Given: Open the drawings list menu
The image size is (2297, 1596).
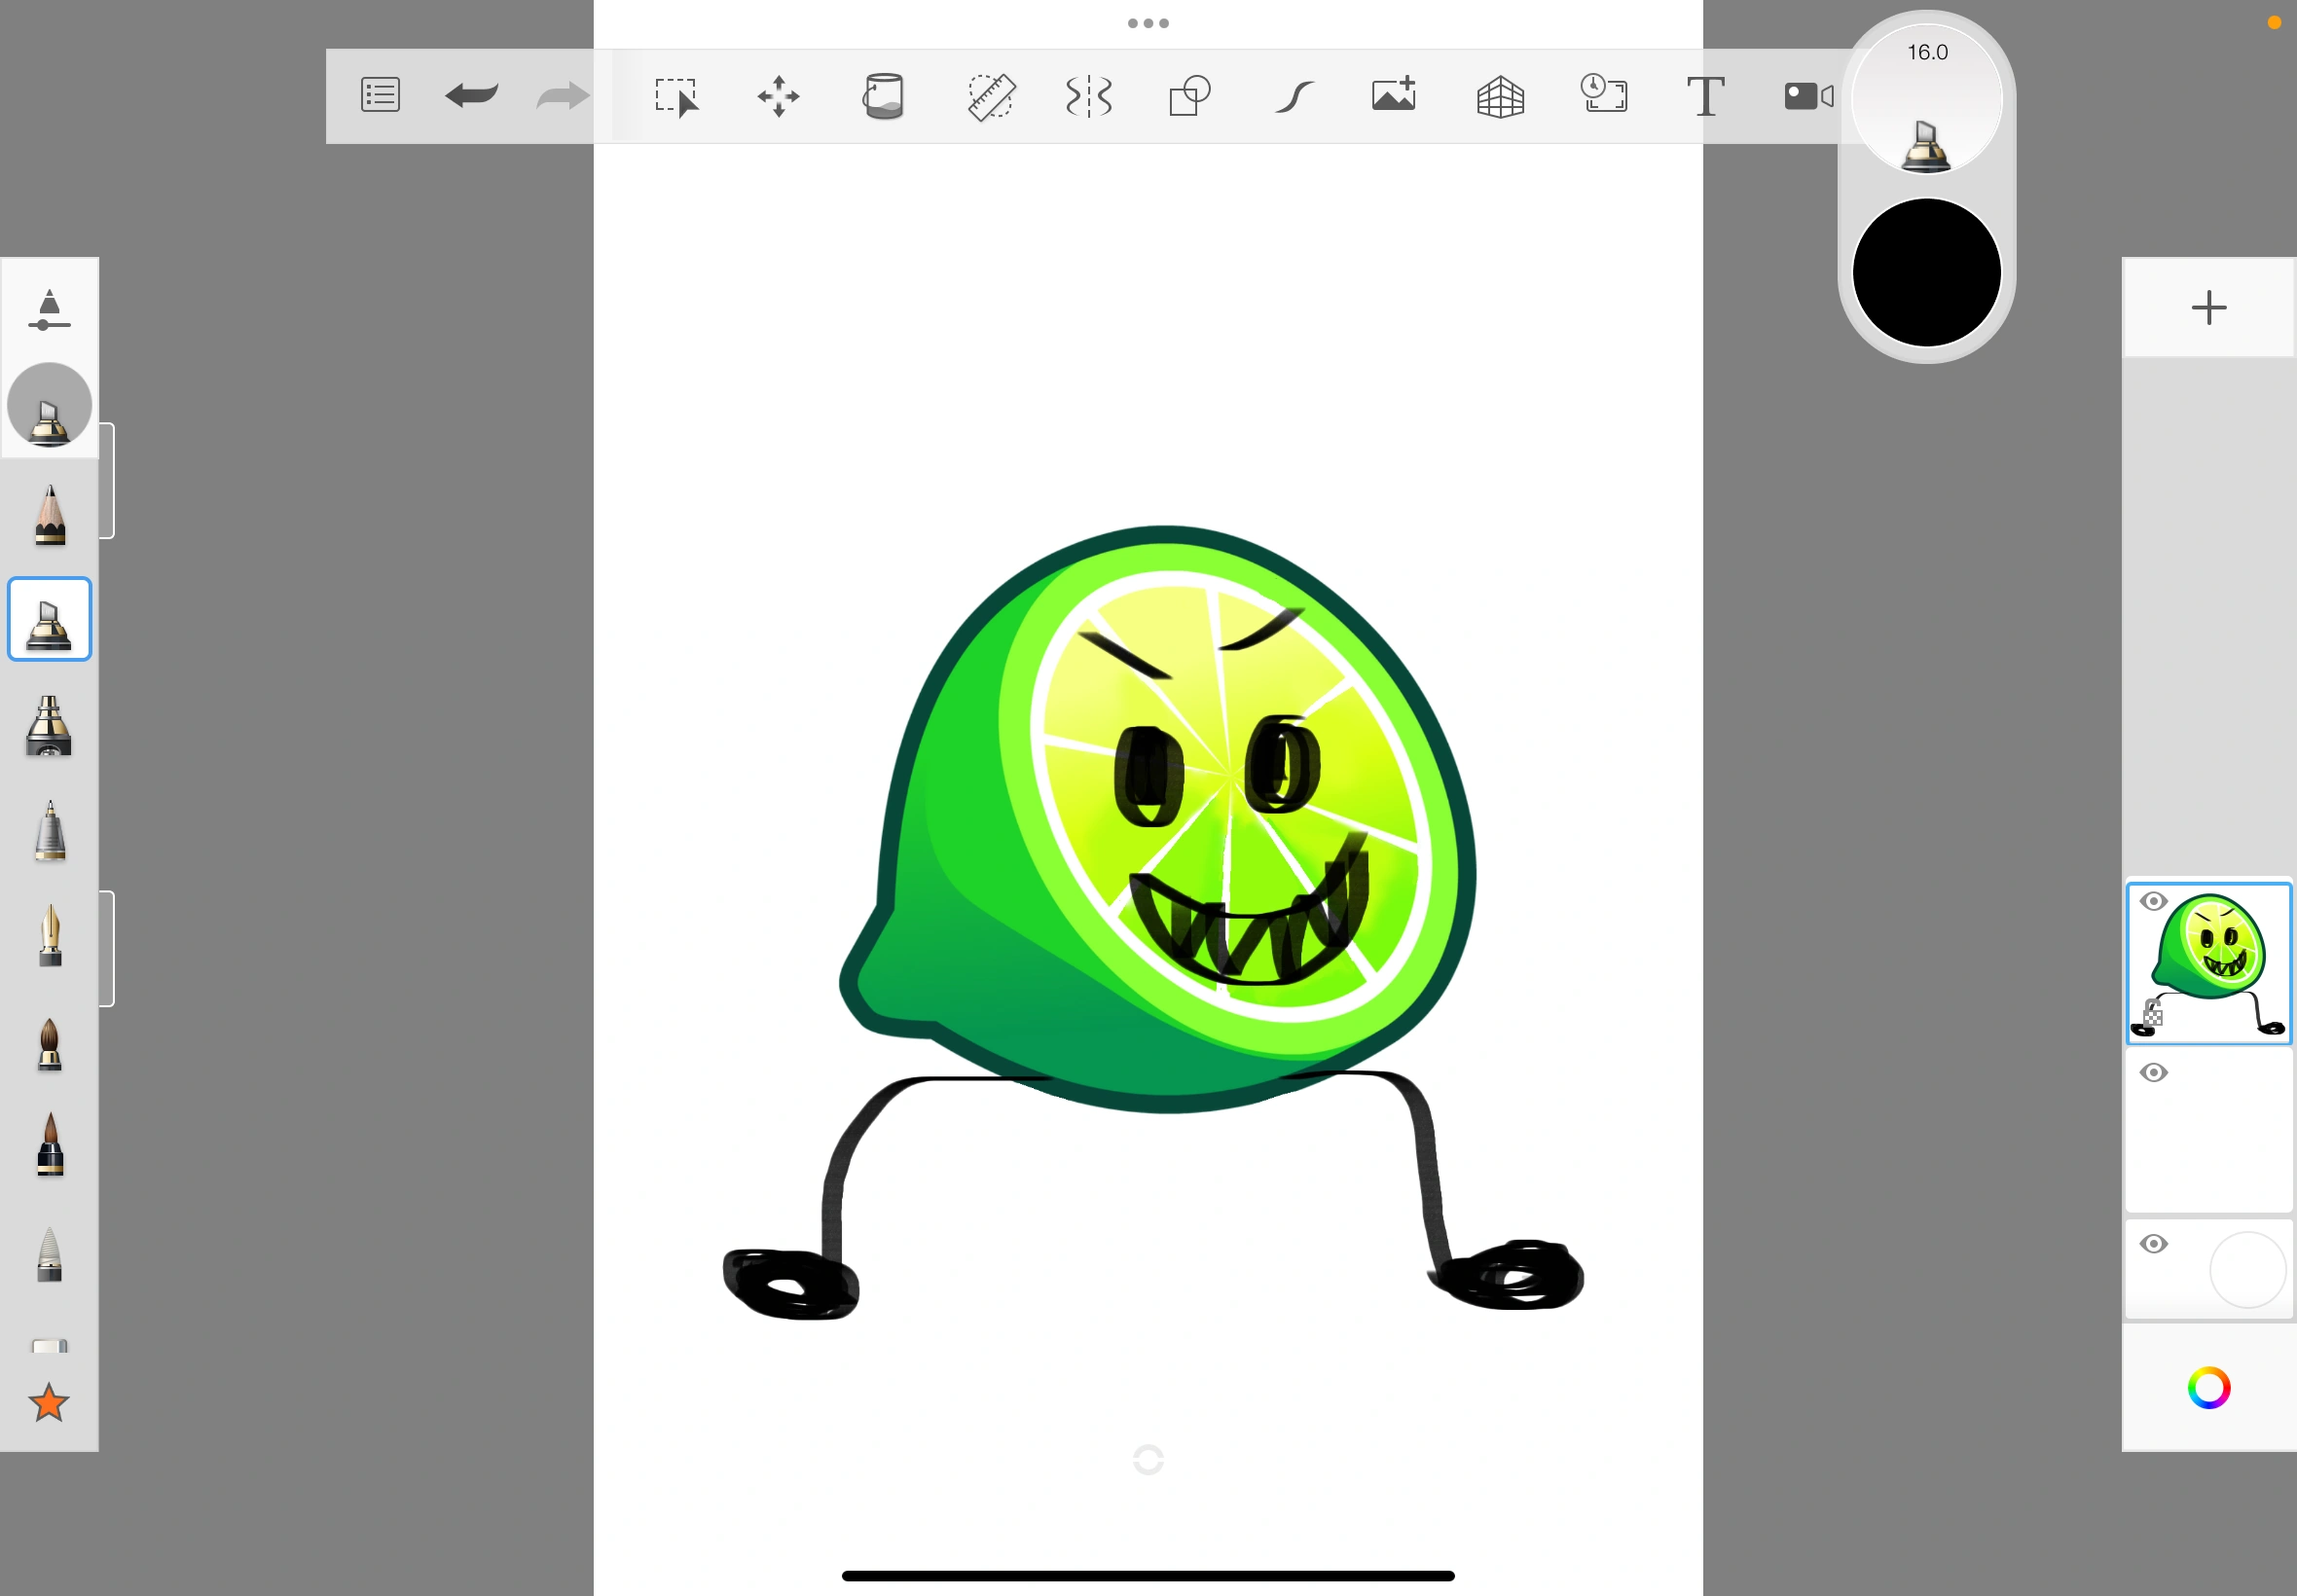Looking at the screenshot, I should click(380, 94).
